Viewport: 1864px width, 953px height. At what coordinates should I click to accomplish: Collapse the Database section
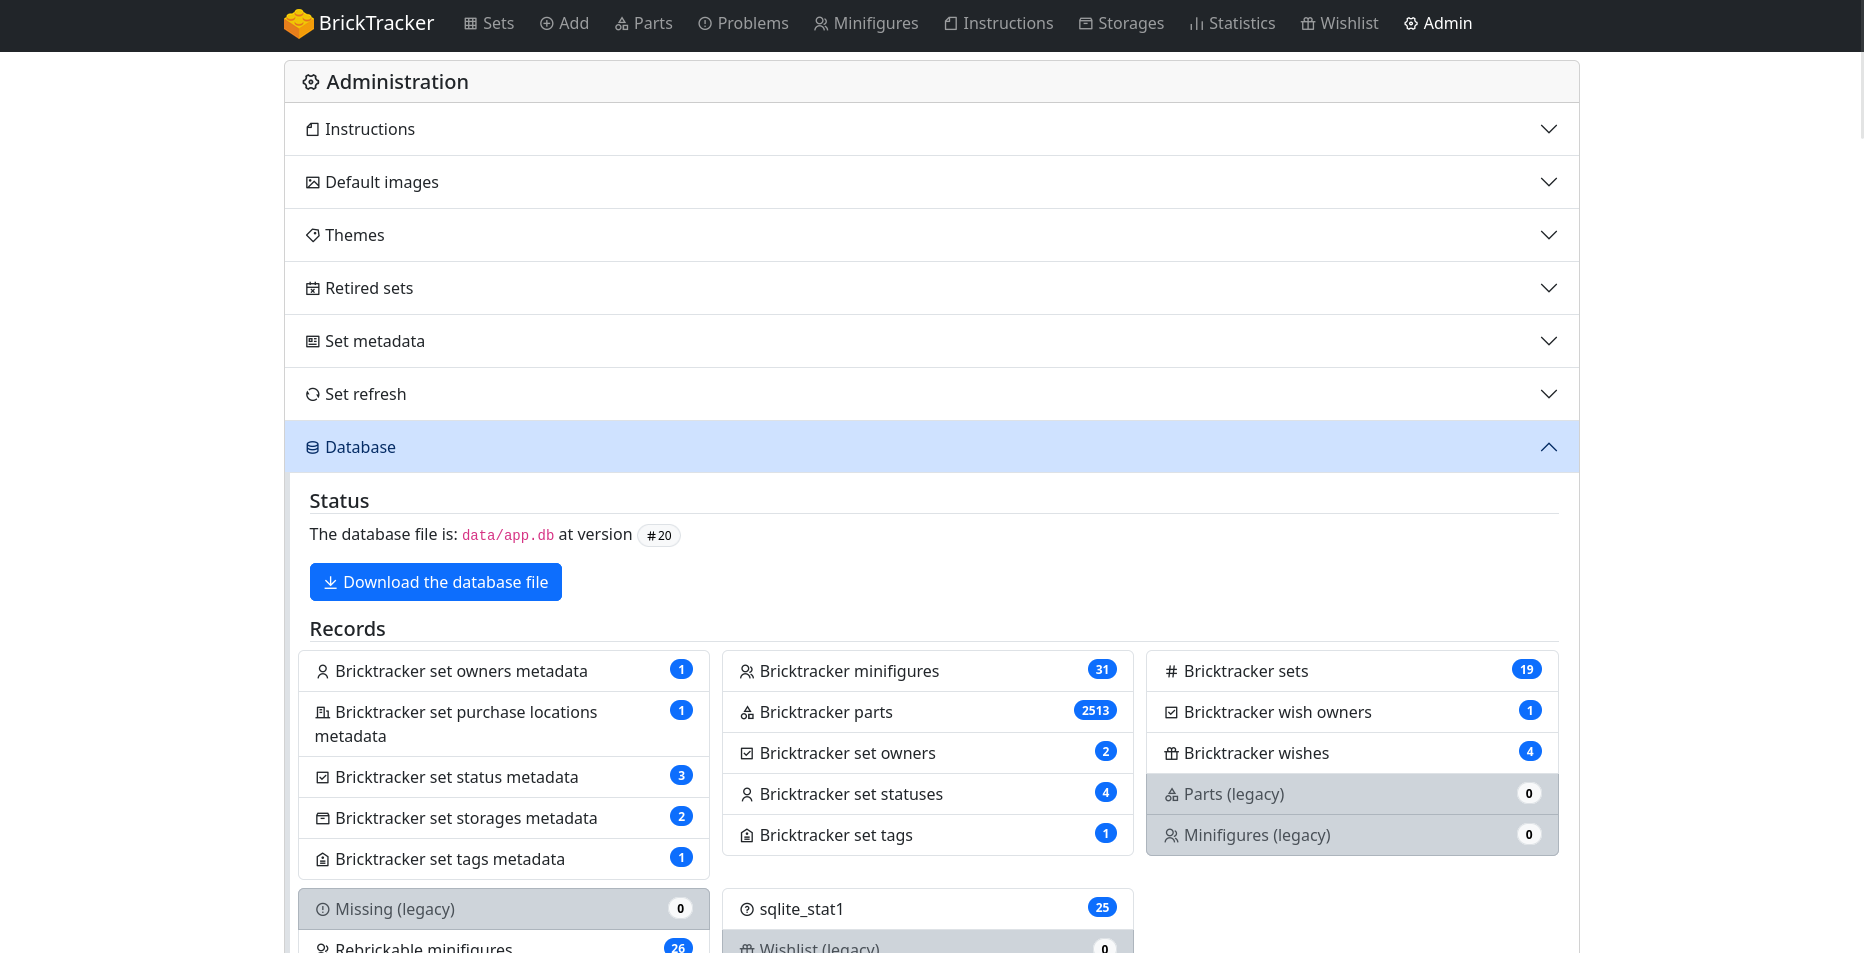pos(1548,447)
